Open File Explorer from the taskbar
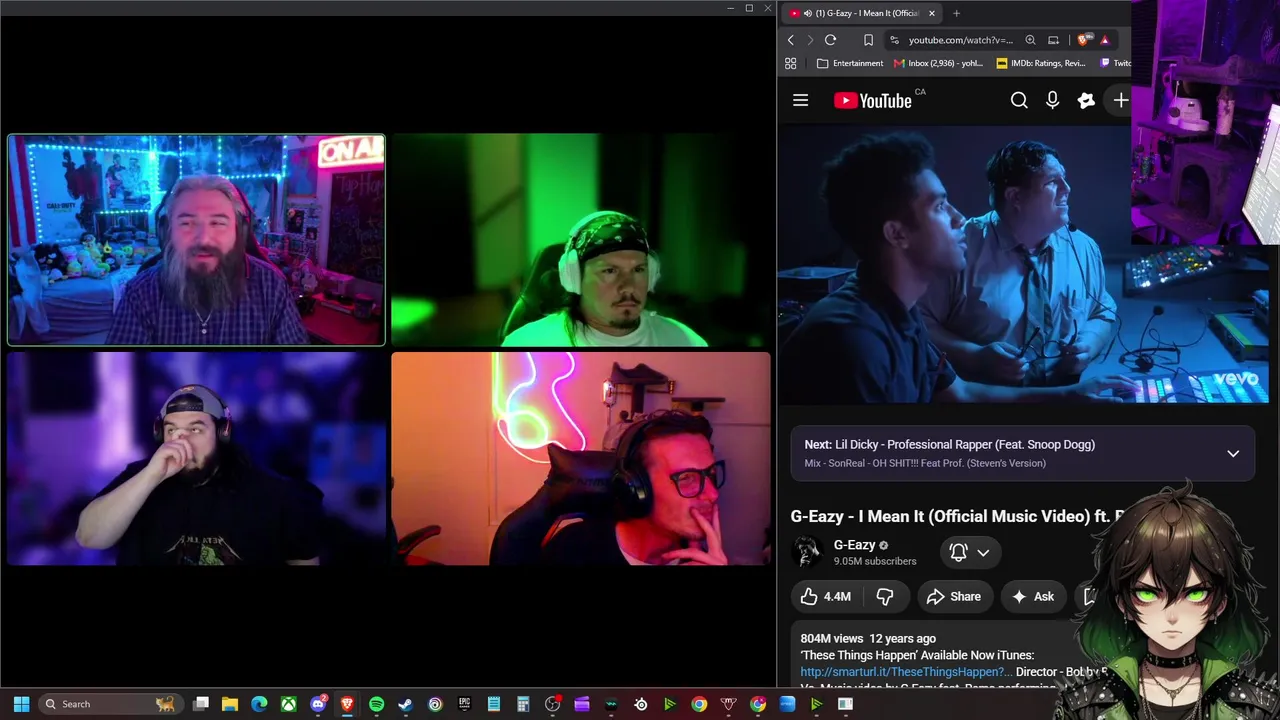 (x=229, y=704)
